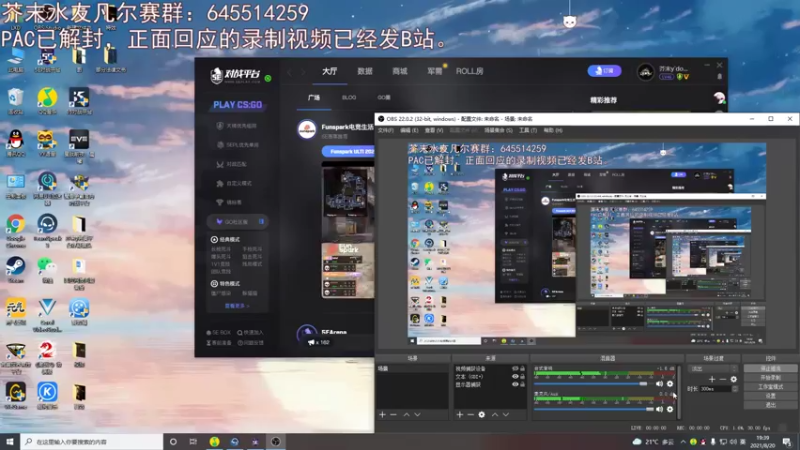Image resolution: width=800 pixels, height=450 pixels.
Task: Remove scene transition with minus icon
Action: 722,379
